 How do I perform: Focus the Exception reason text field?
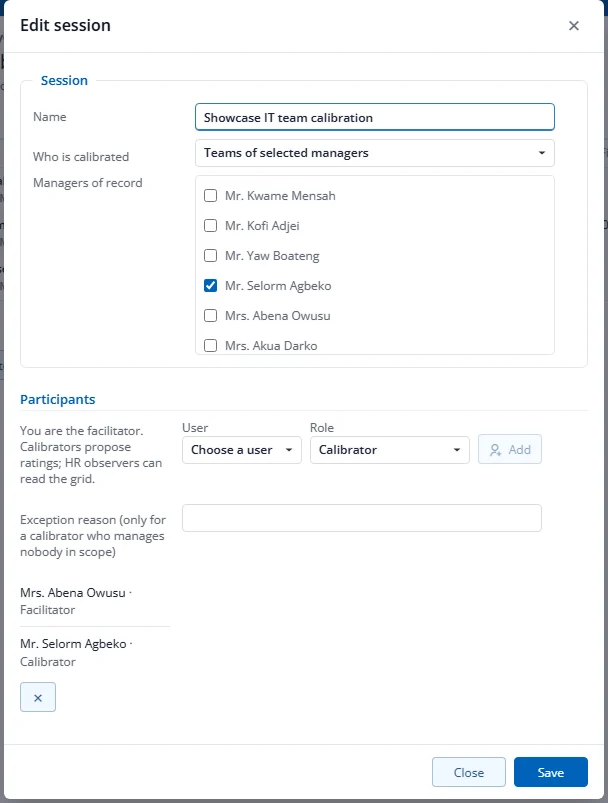tap(362, 518)
